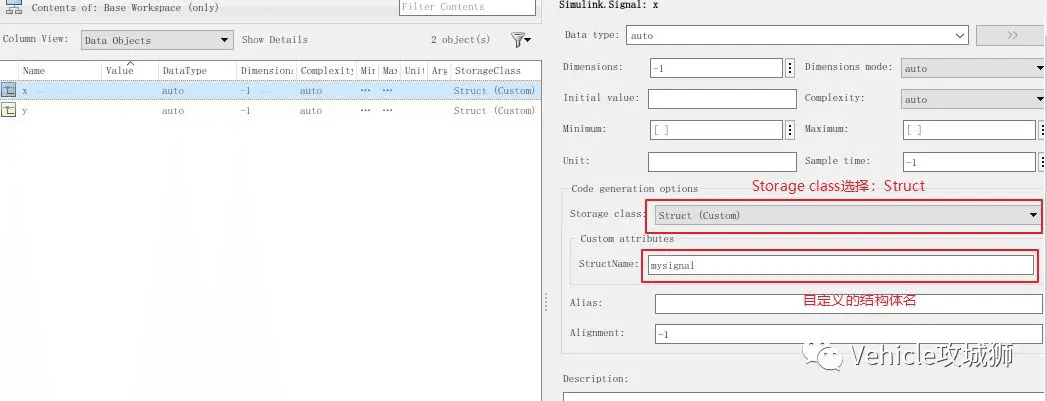Open Dimensions three-dot options button
Viewport: 1047px width, 401px height.
790,68
